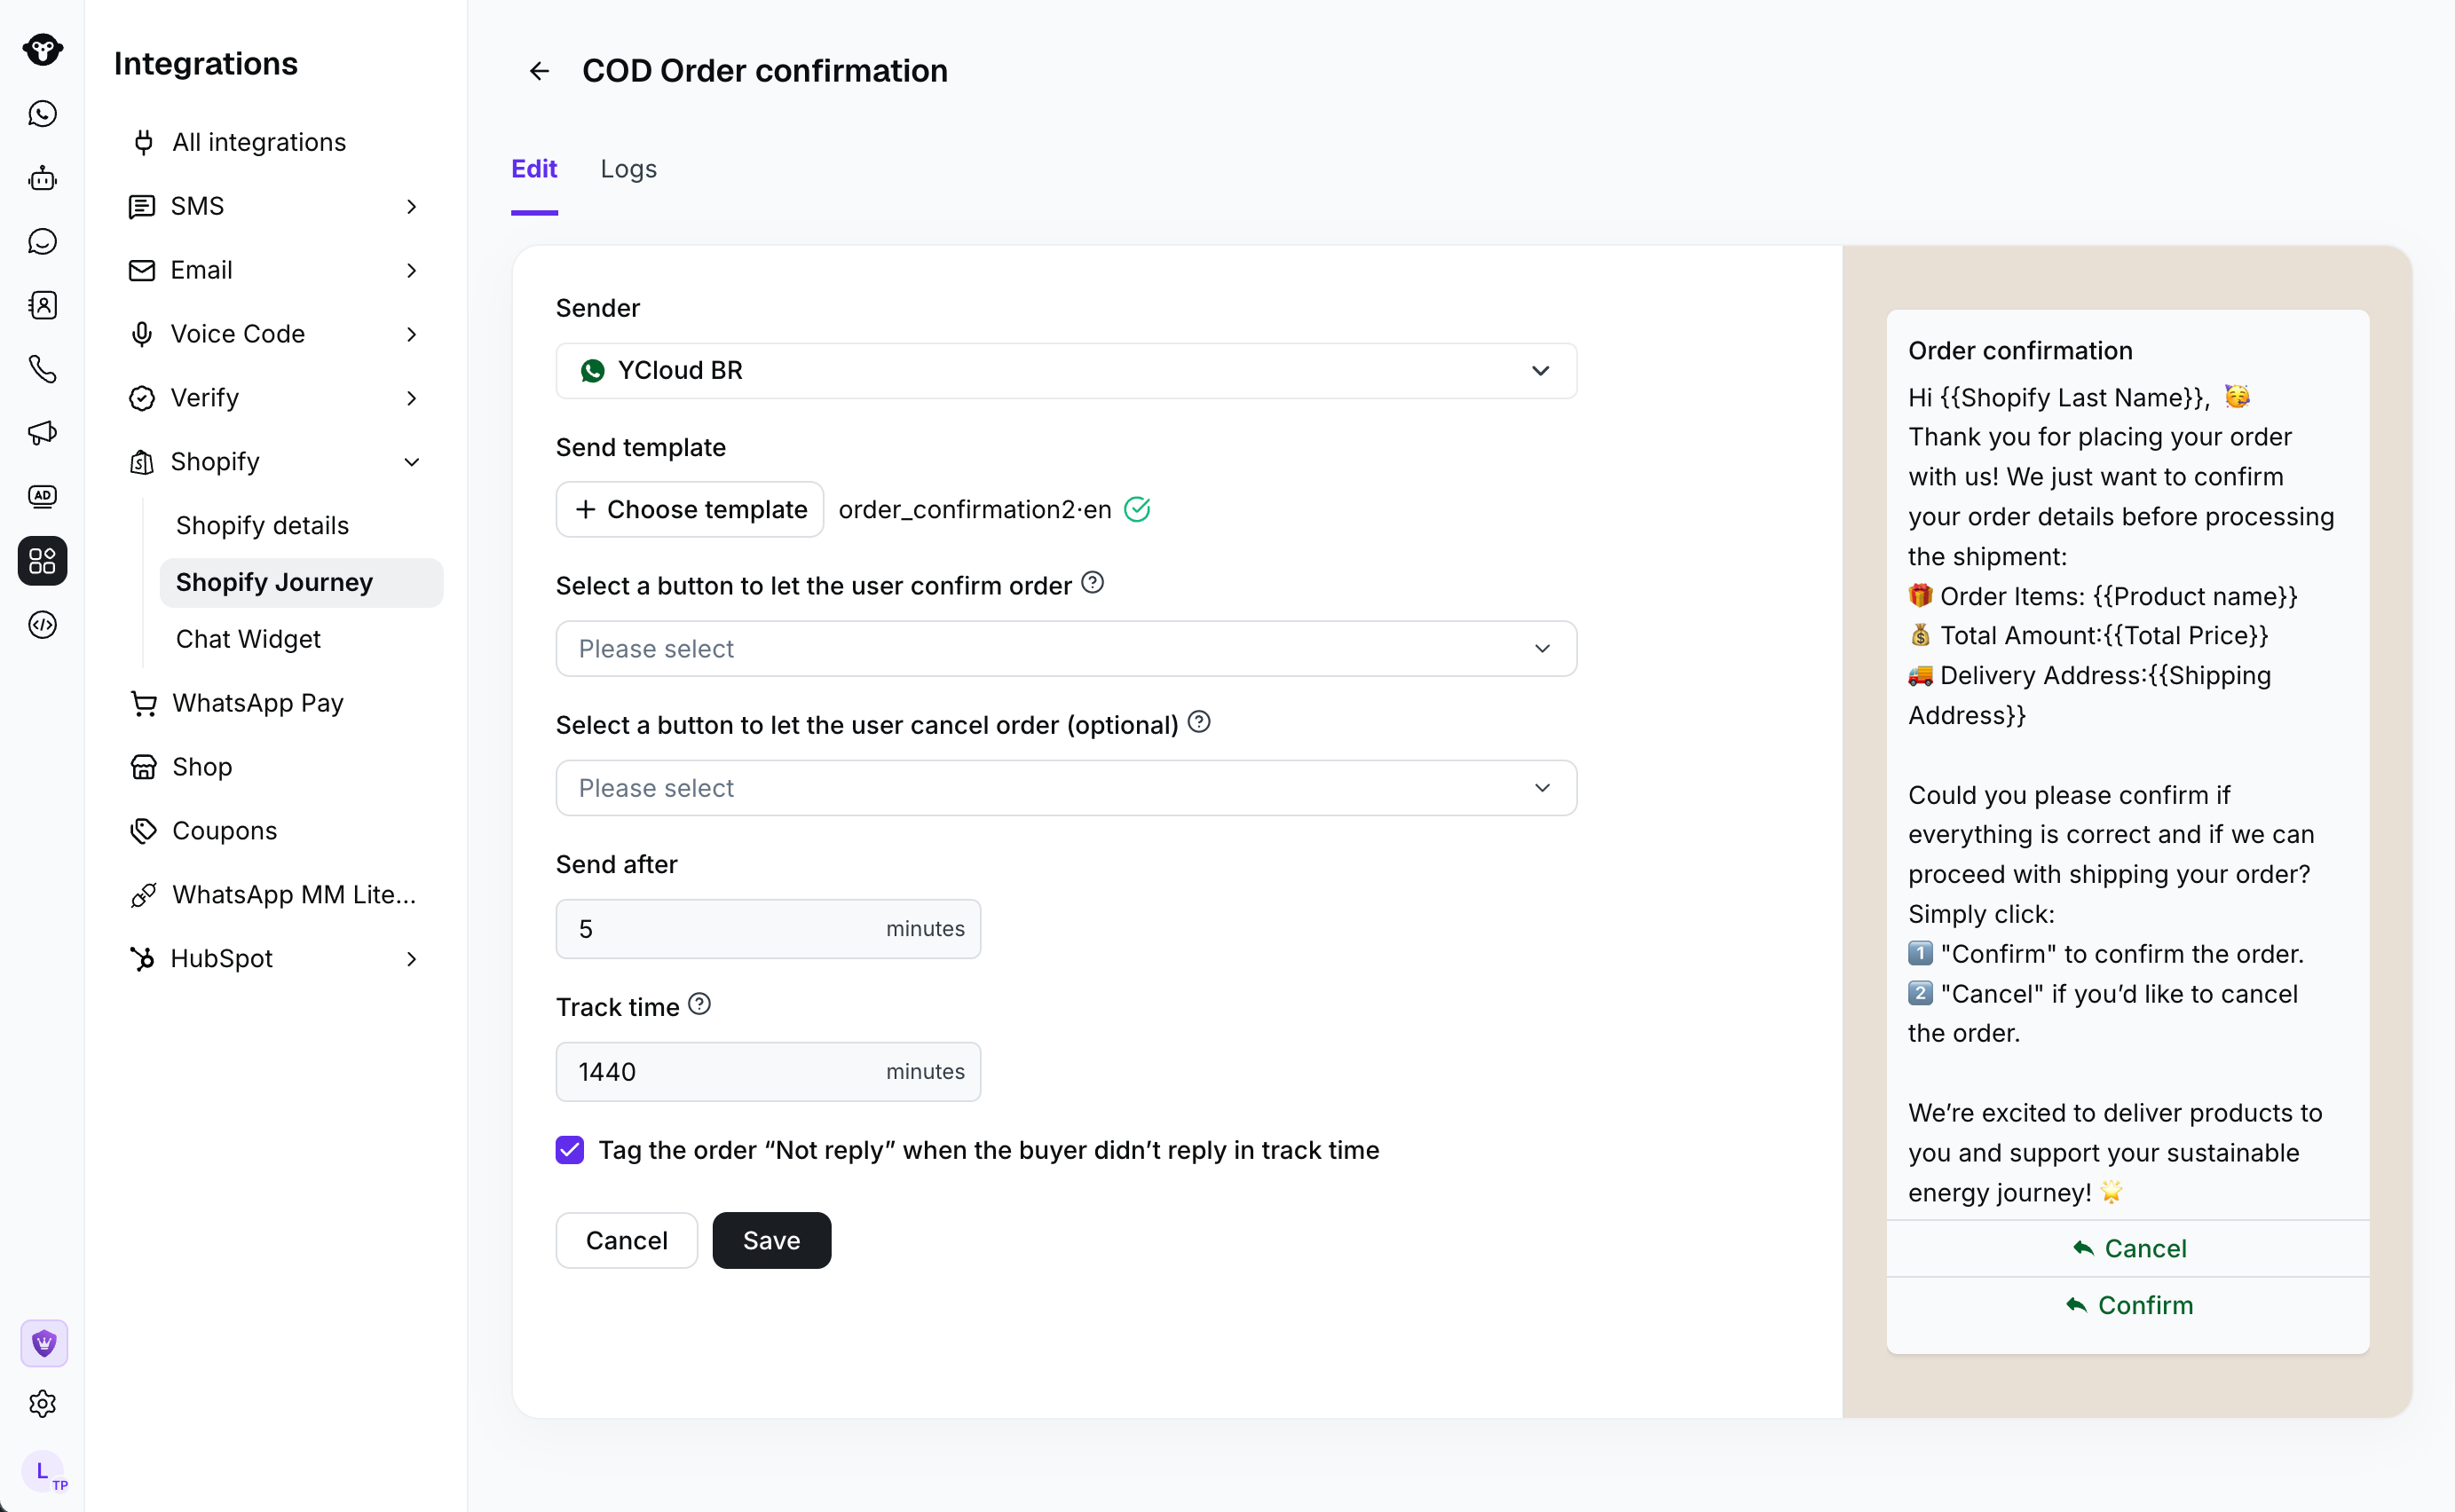Image resolution: width=2455 pixels, height=1512 pixels.
Task: Select the Edit tab
Action: (534, 169)
